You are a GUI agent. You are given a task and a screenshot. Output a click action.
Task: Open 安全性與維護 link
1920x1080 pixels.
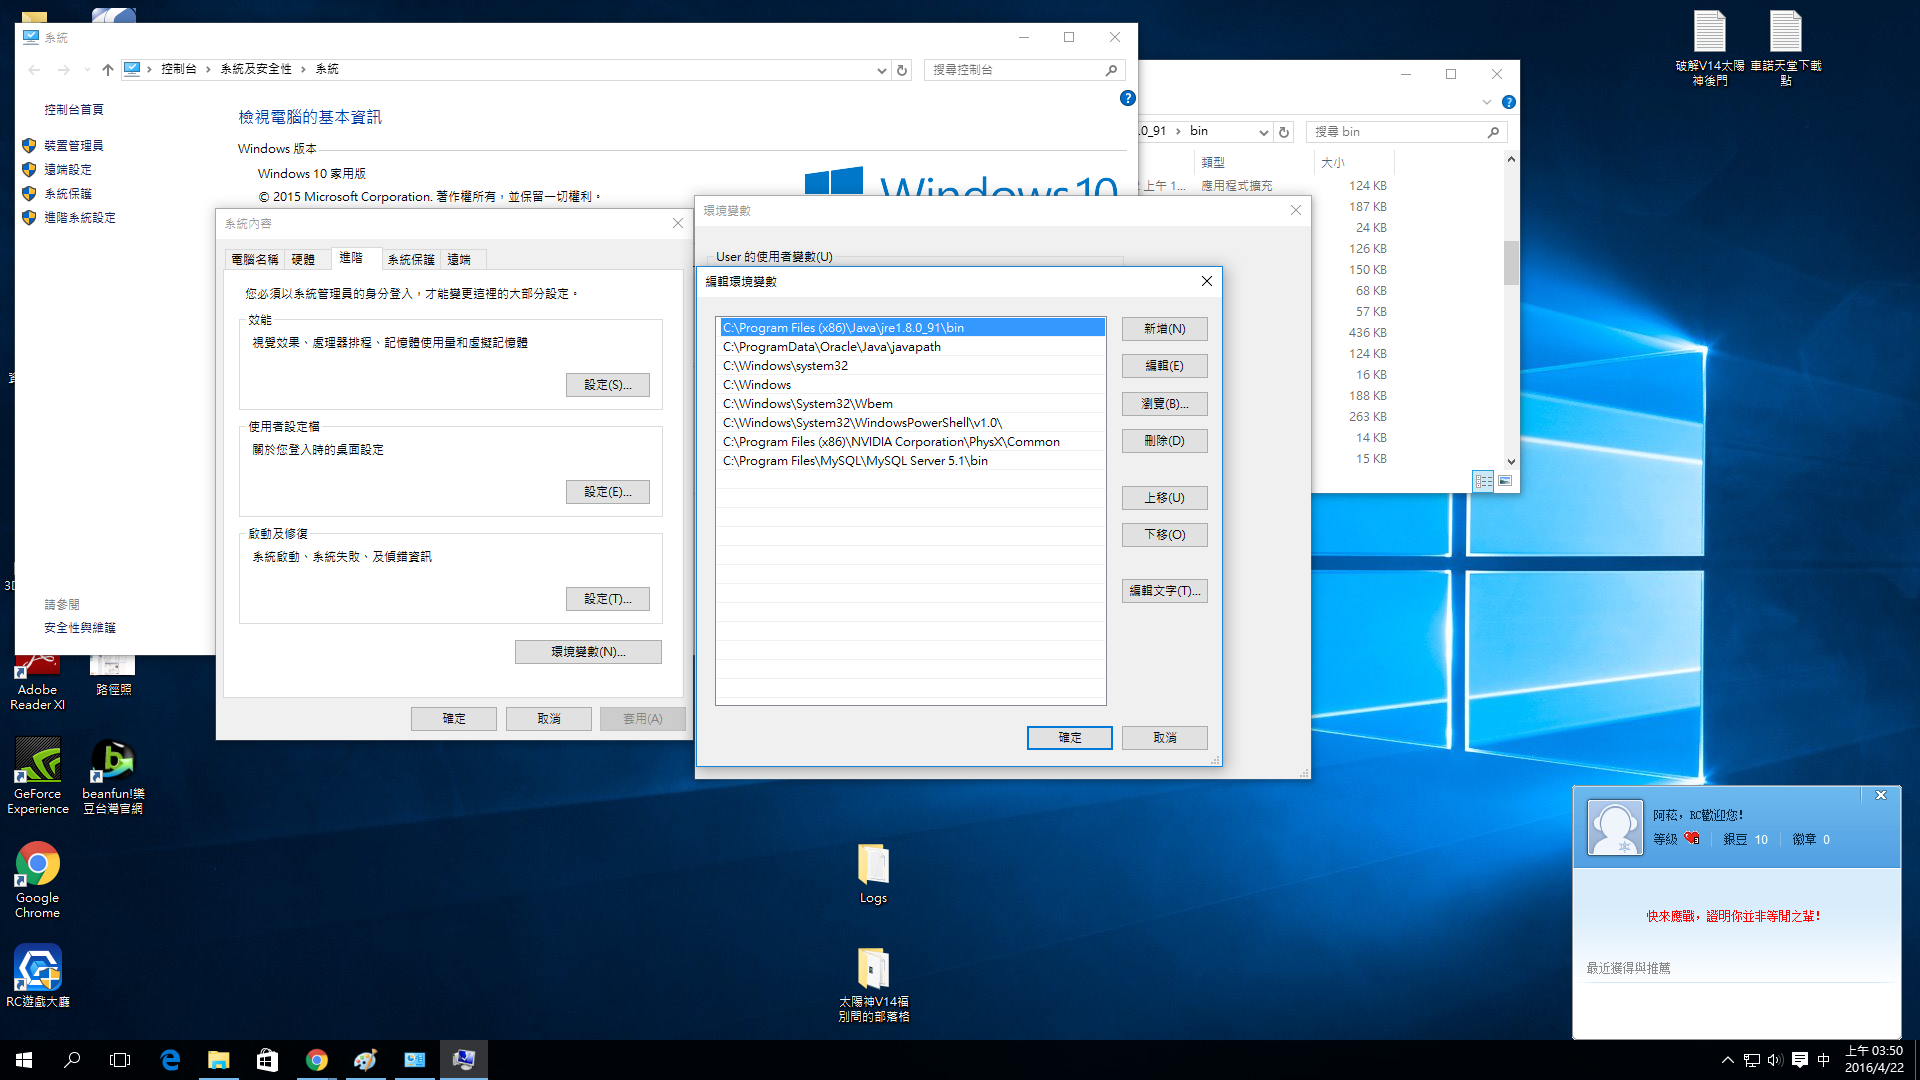point(80,628)
